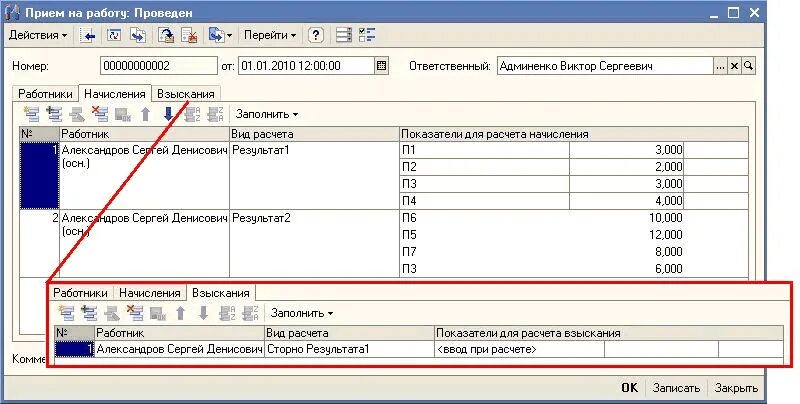Viewport: 800px width, 404px height.
Task: Delete row with red-cross icon in Начисления toolbar
Action: [100, 114]
